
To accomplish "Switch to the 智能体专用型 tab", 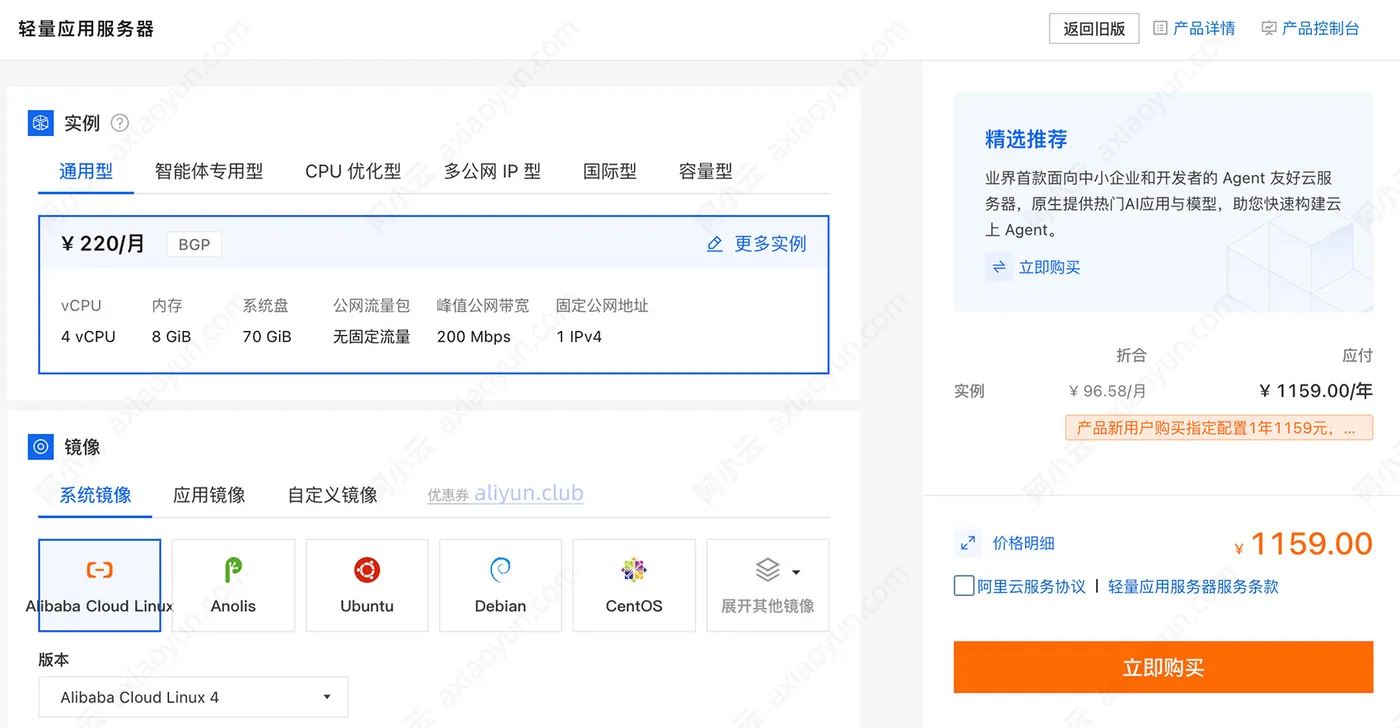I will (209, 171).
